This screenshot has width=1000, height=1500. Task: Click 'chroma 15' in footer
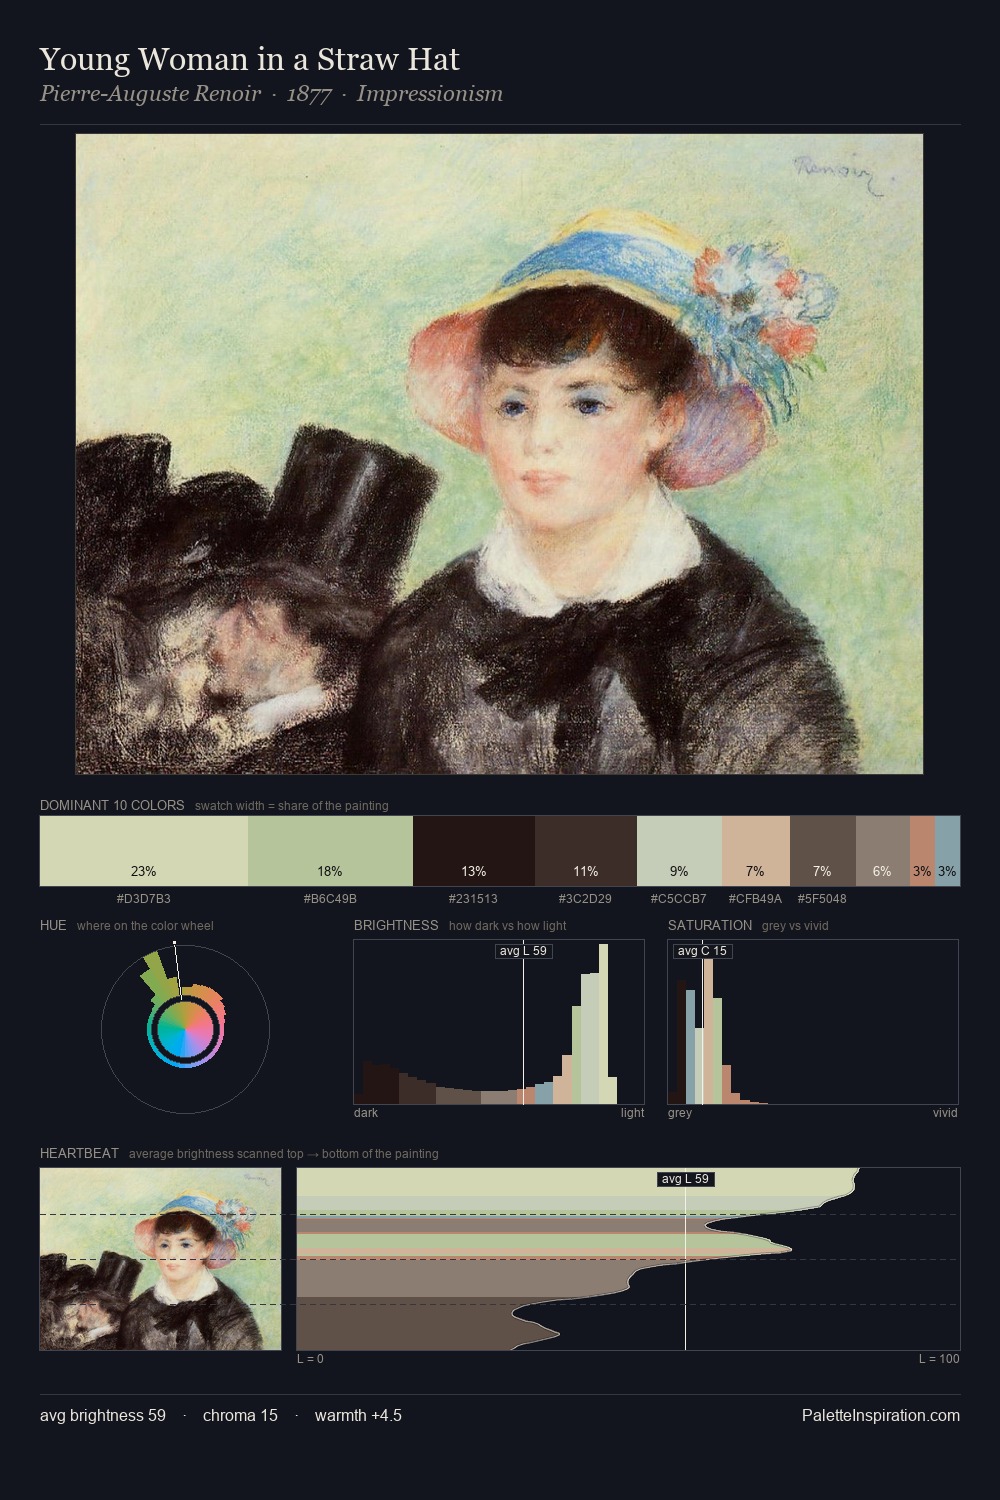(240, 1415)
